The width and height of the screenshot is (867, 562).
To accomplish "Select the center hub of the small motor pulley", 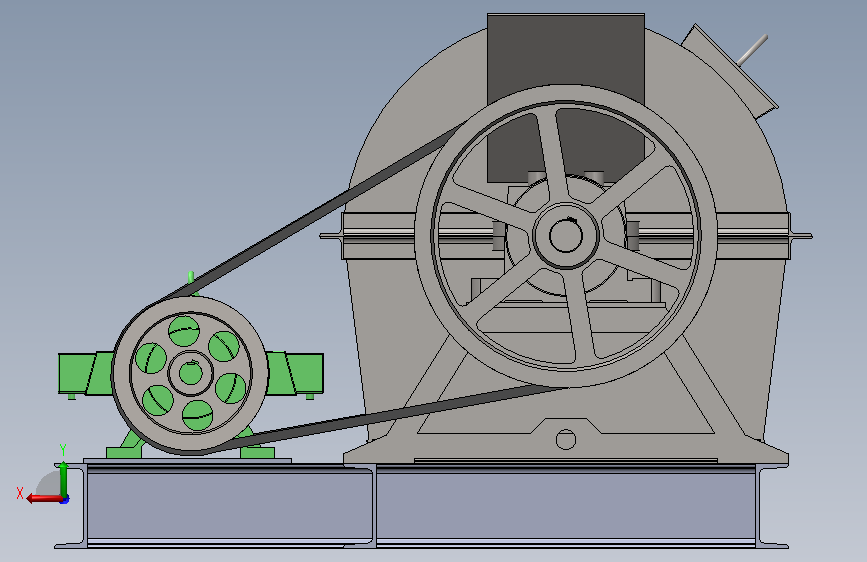I will [x=190, y=373].
